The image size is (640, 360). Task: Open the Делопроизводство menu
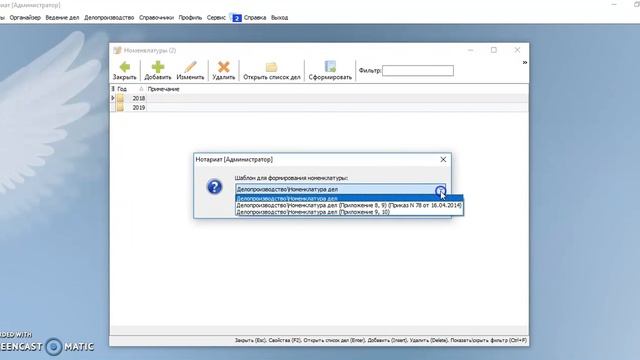[x=109, y=18]
